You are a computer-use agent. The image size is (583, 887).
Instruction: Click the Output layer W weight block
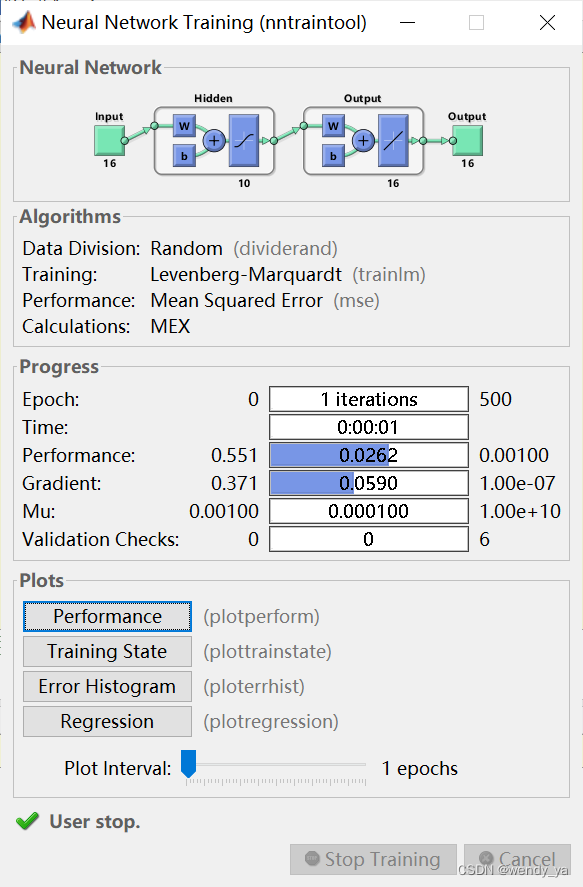pyautogui.click(x=333, y=126)
